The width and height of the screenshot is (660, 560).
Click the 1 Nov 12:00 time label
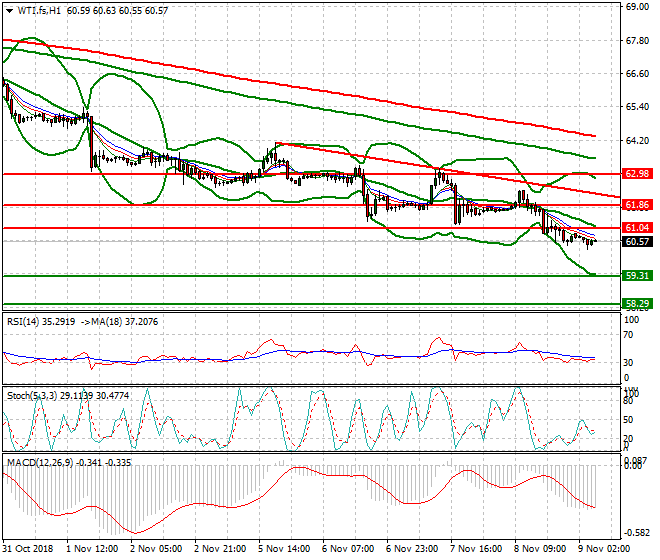coord(92,549)
